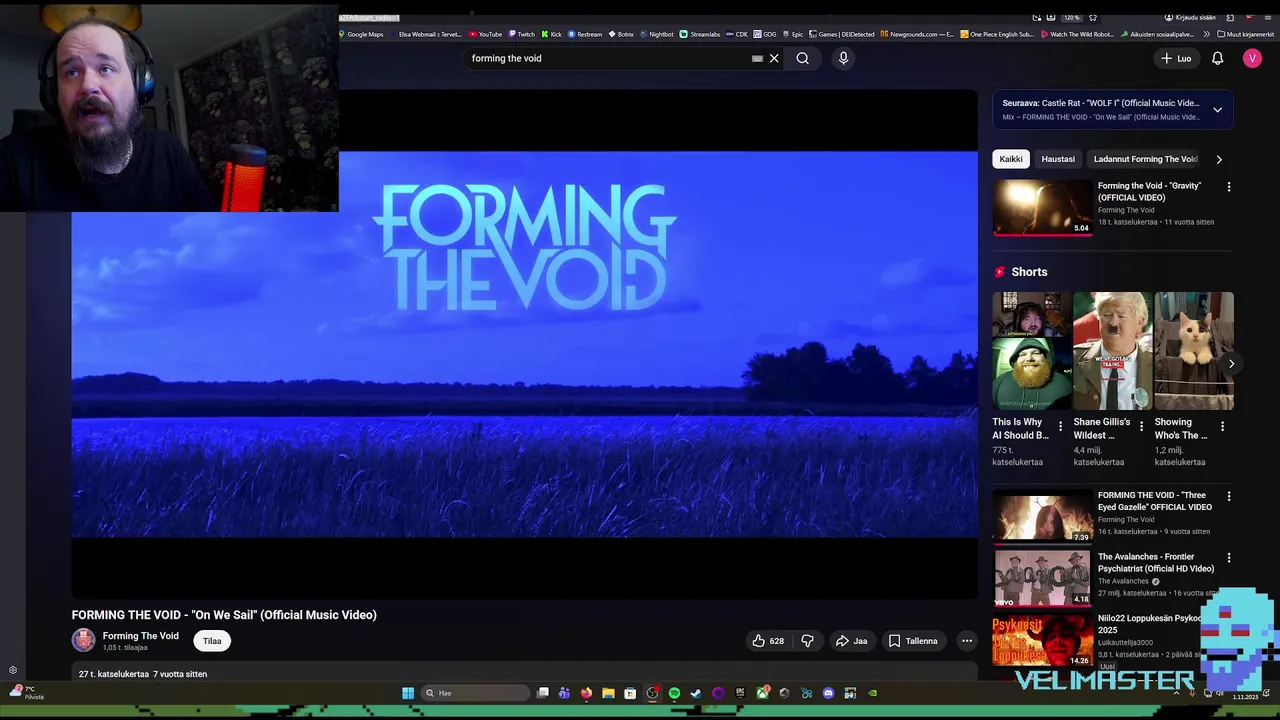Screen dimensions: 1280x720
Task: Select the Haustasi filter chip
Action: point(1058,159)
